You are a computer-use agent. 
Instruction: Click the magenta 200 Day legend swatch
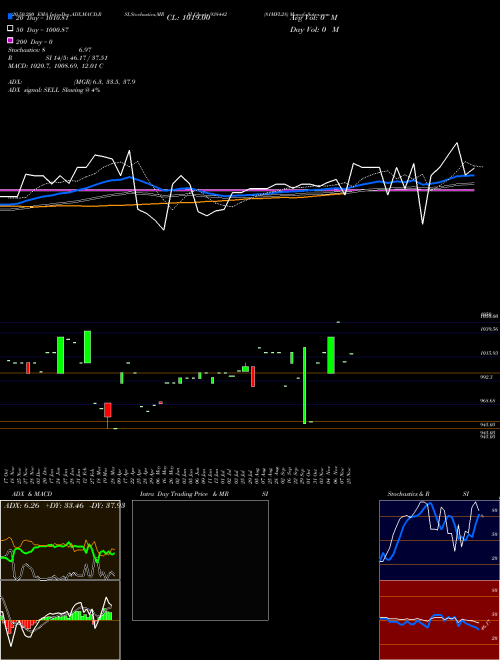tap(10, 41)
